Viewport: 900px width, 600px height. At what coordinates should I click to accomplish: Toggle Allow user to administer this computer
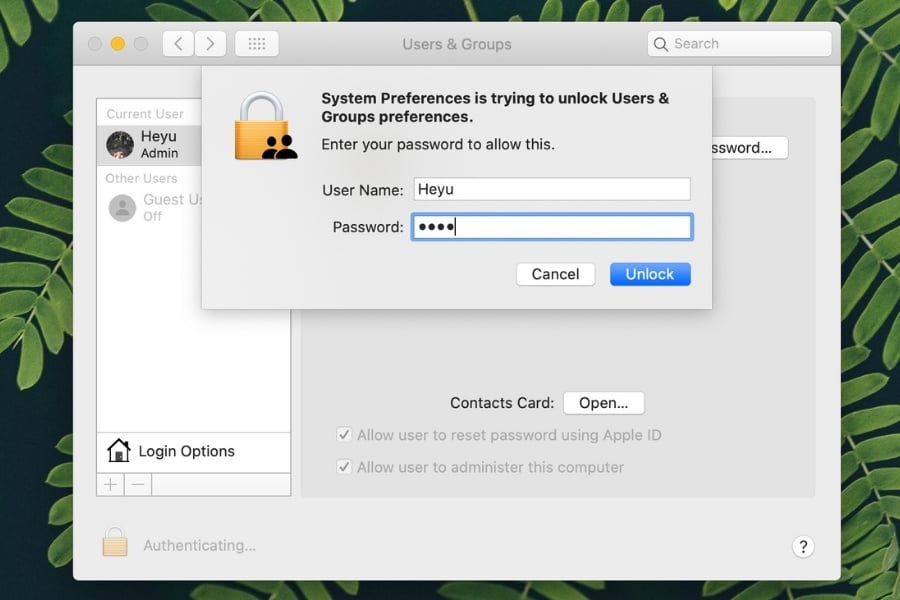(344, 467)
